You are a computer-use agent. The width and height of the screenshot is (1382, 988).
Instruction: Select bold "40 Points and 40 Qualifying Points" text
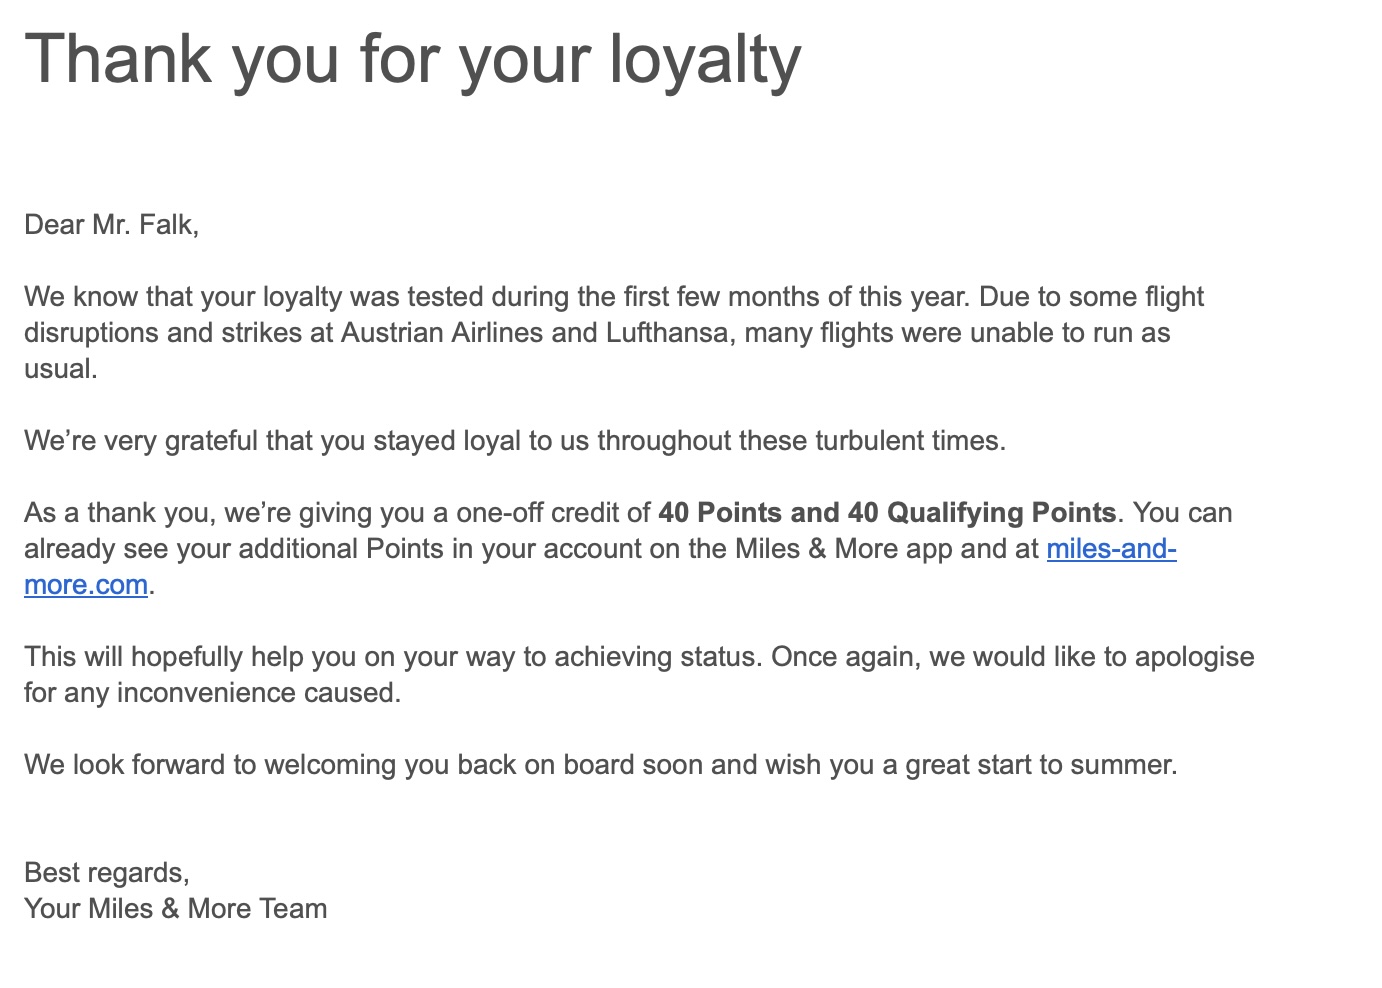click(x=886, y=513)
